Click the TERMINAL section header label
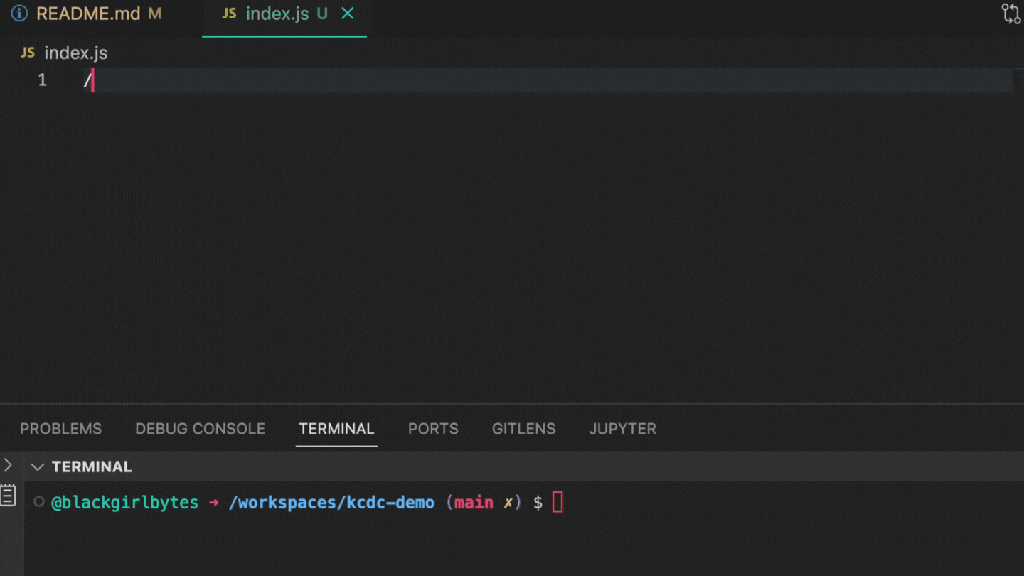Viewport: 1024px width, 576px height. click(92, 467)
